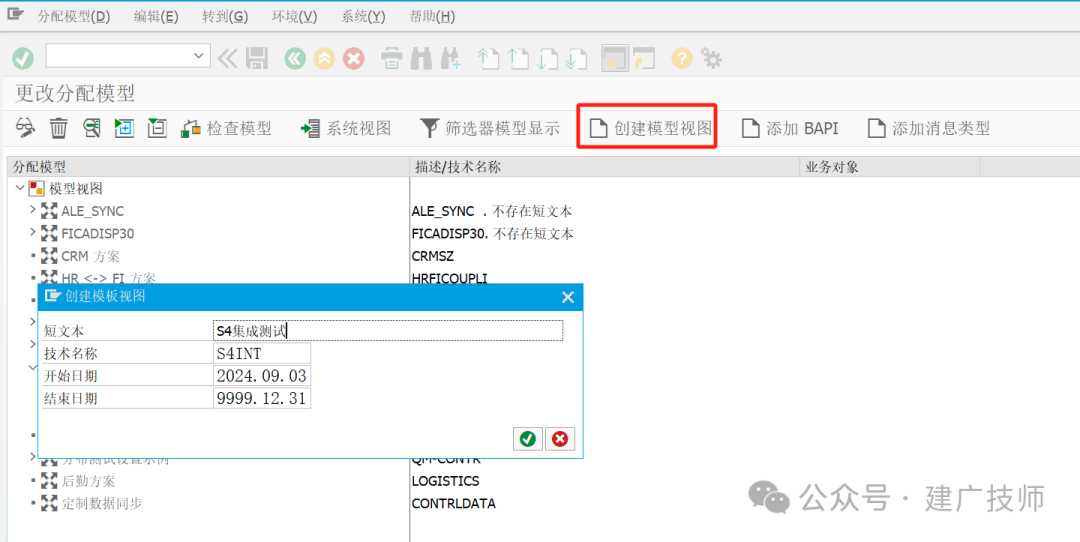
Task: Go to First Page icon
Action: point(488,59)
